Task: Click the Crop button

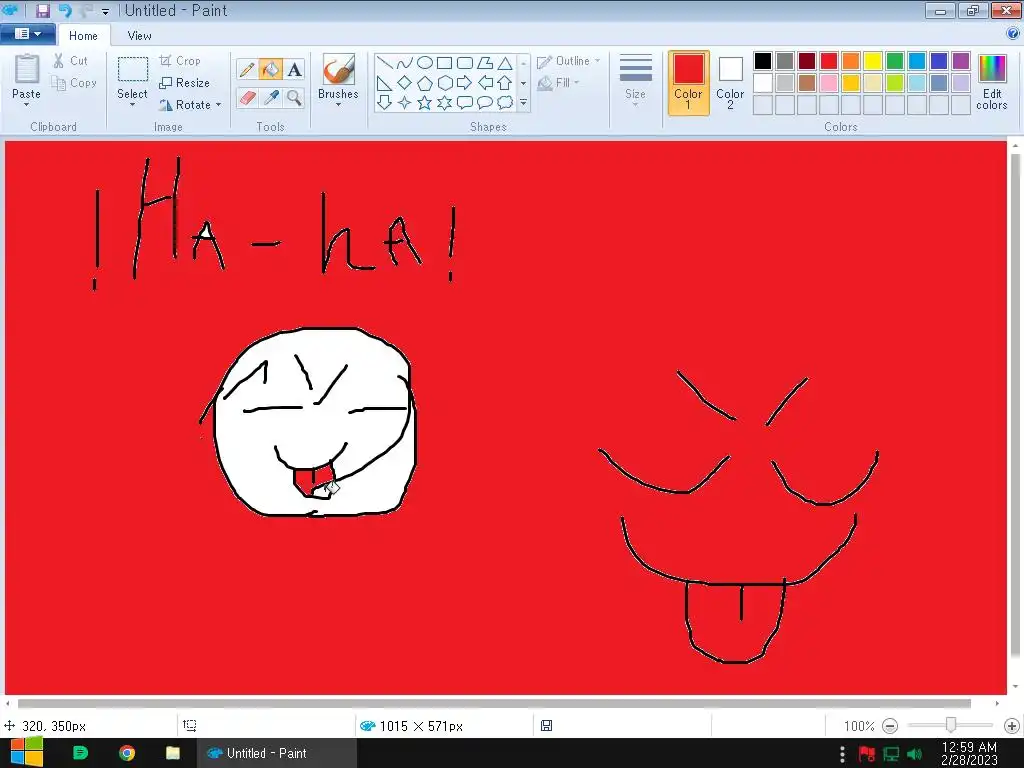Action: tap(180, 61)
